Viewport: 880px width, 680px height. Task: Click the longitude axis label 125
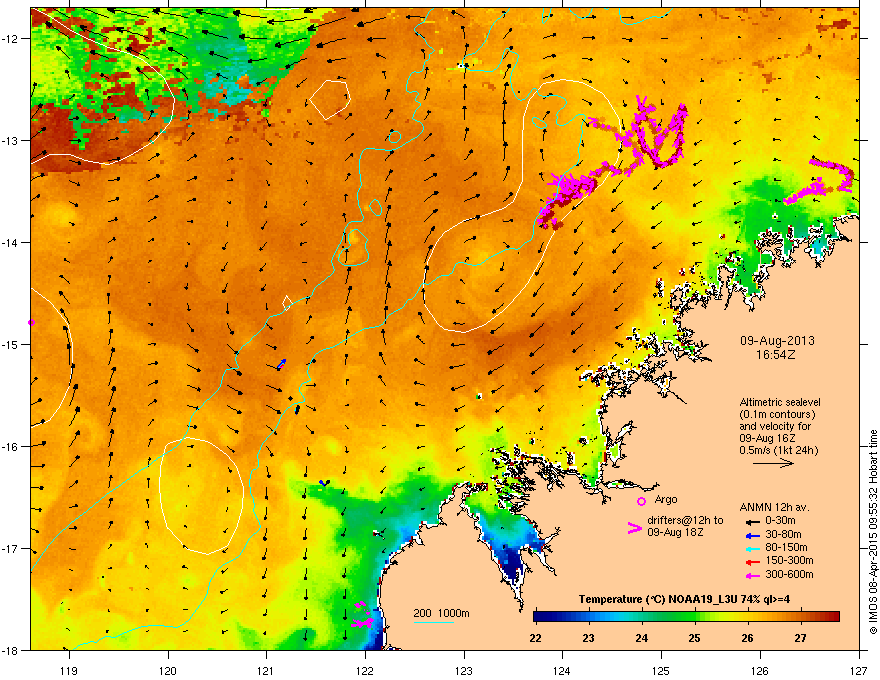point(661,670)
